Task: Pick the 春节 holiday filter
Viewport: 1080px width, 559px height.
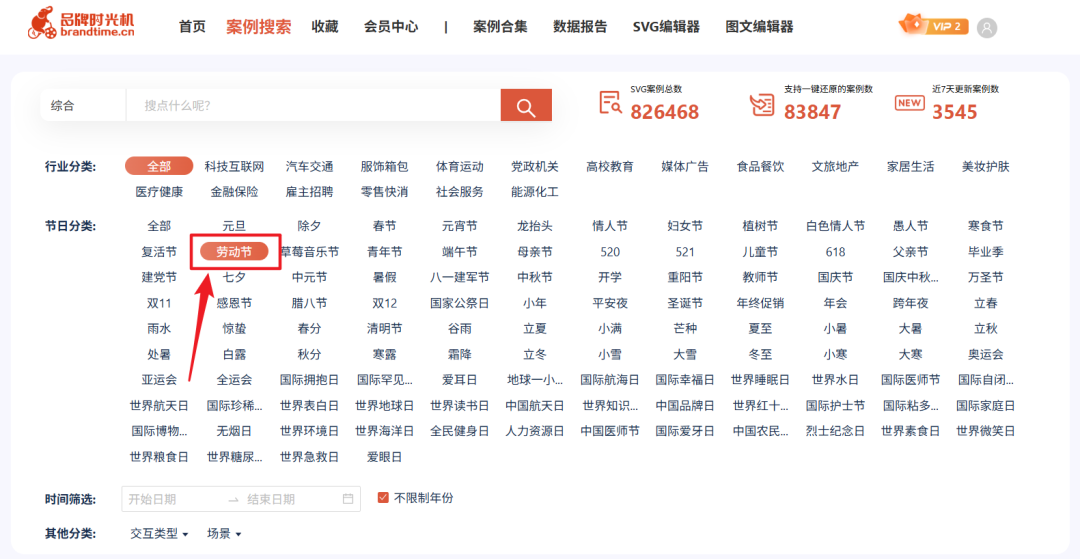Action: tap(384, 226)
